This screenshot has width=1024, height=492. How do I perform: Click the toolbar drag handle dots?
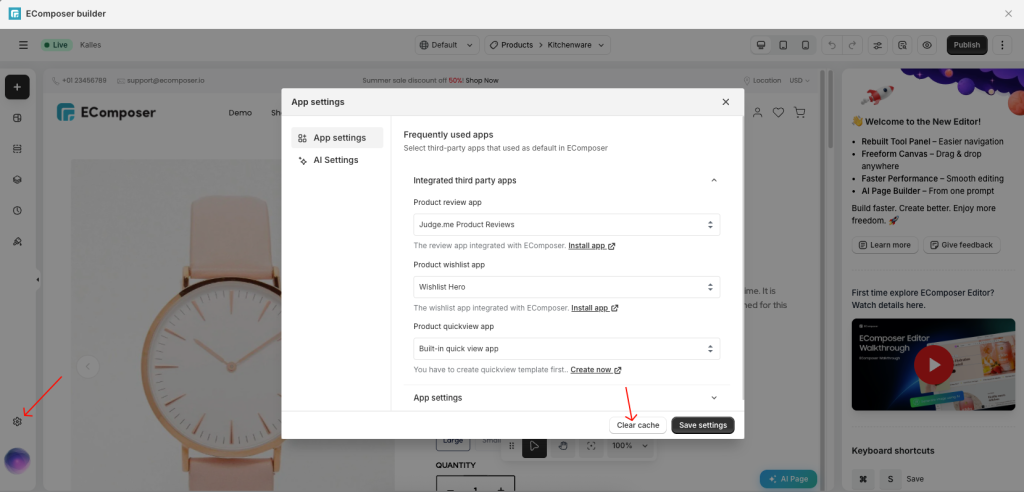(512, 446)
